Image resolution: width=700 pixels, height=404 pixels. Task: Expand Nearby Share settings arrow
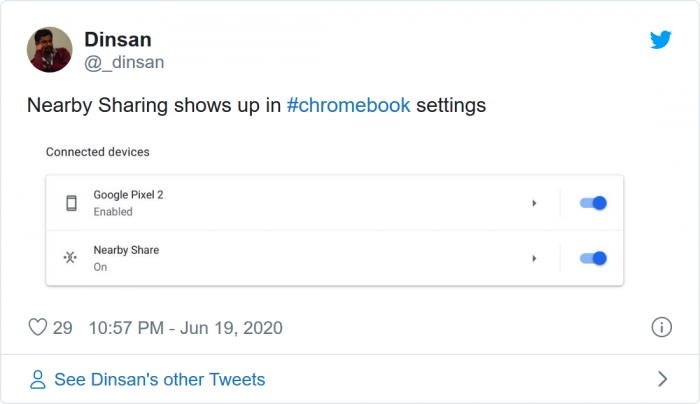point(534,258)
